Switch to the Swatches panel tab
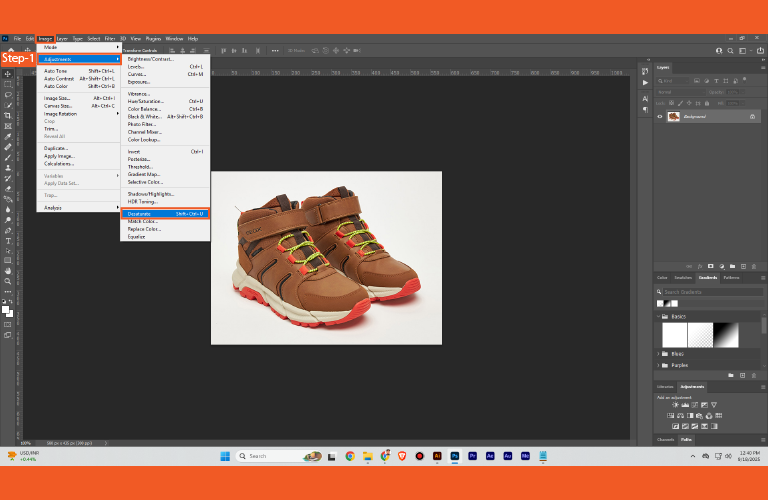768x500 pixels. point(683,277)
